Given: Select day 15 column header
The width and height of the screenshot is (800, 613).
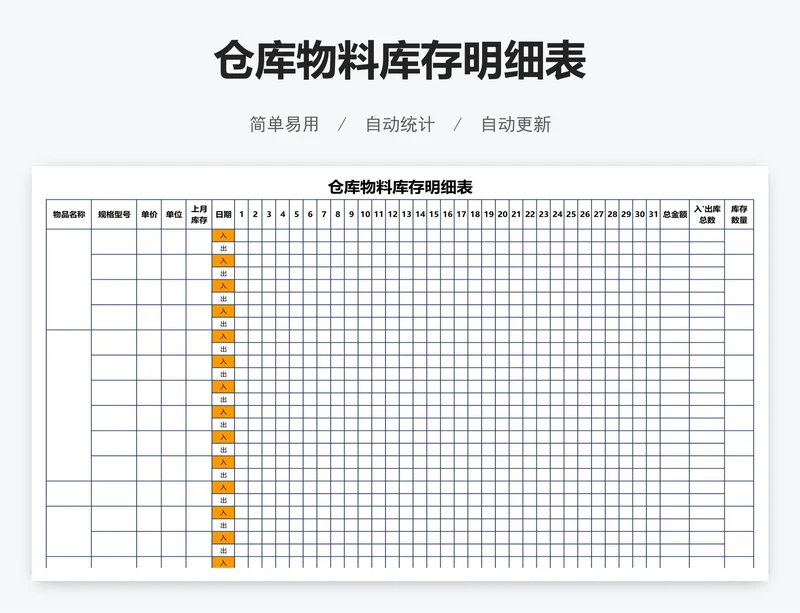Looking at the screenshot, I should pos(434,214).
